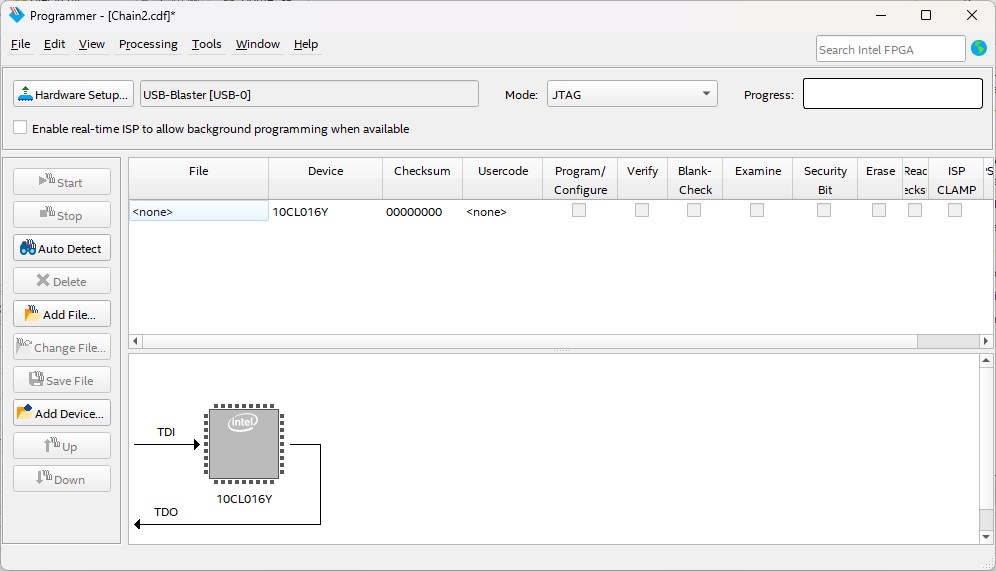Select the <none> usercode cell
This screenshot has width=996, height=571.
[x=502, y=211]
